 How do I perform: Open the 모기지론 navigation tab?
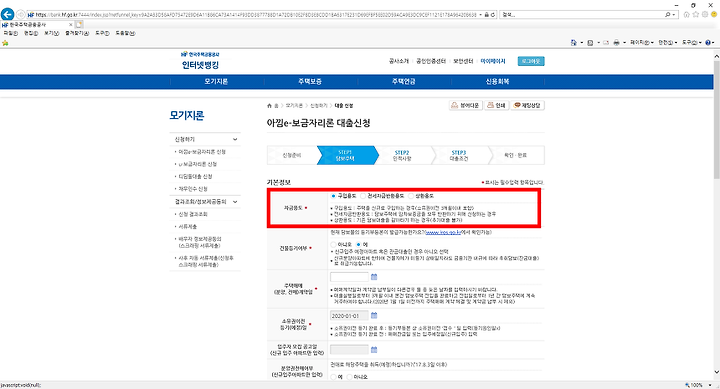[x=216, y=82]
